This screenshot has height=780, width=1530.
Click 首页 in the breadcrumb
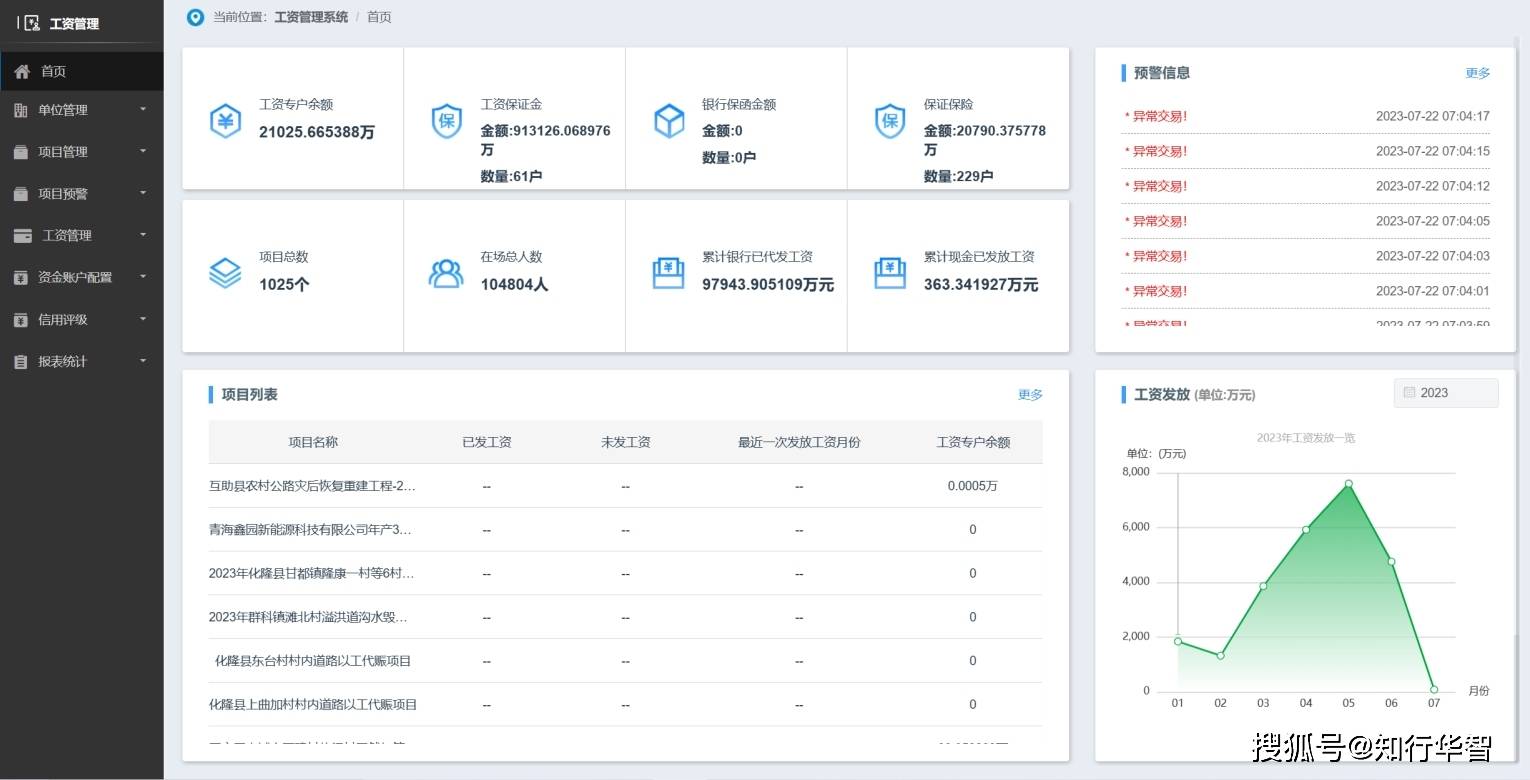(x=379, y=17)
